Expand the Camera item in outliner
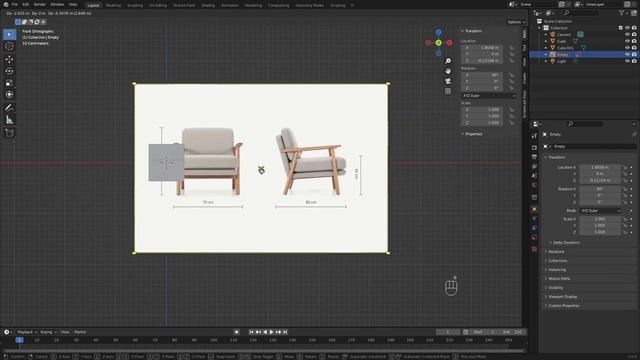This screenshot has height=360, width=640. [x=546, y=35]
